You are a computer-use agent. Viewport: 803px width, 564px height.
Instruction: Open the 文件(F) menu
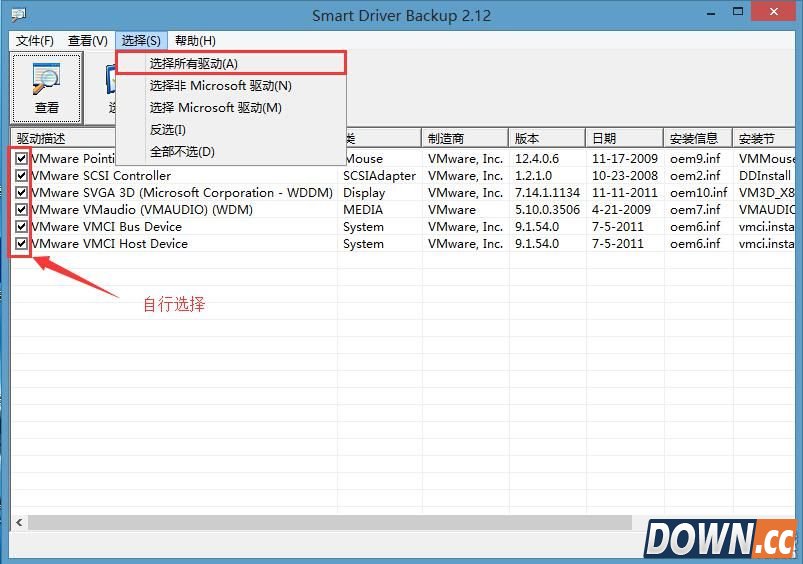35,41
